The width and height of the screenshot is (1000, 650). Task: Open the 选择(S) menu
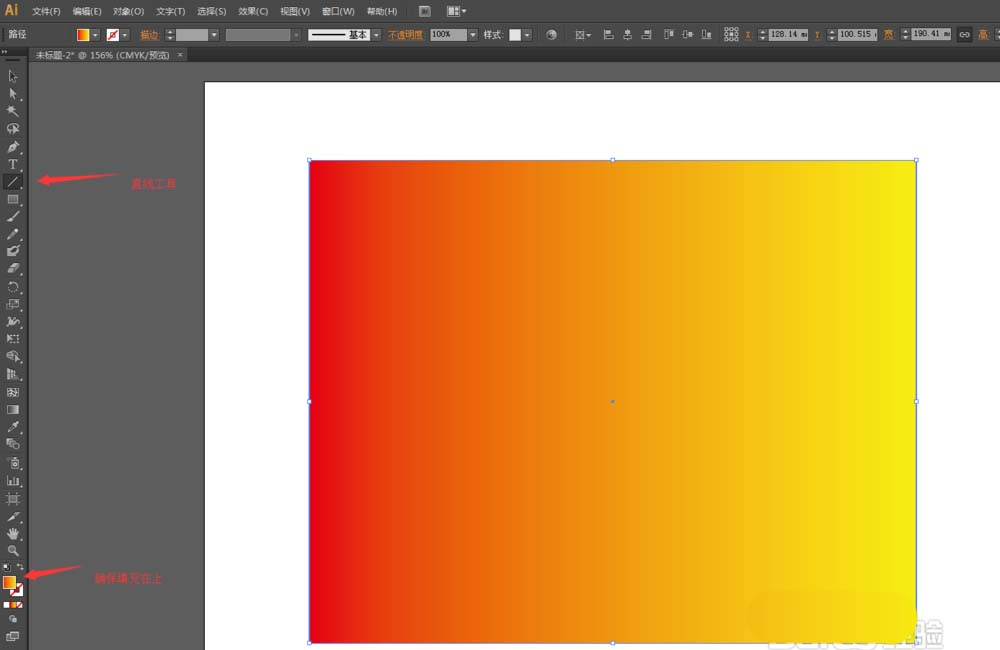[211, 11]
